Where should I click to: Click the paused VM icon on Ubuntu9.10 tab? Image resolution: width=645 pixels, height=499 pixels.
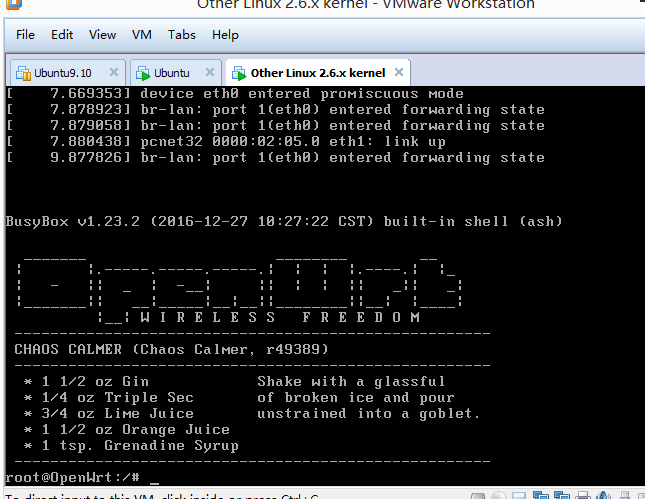pyautogui.click(x=23, y=73)
